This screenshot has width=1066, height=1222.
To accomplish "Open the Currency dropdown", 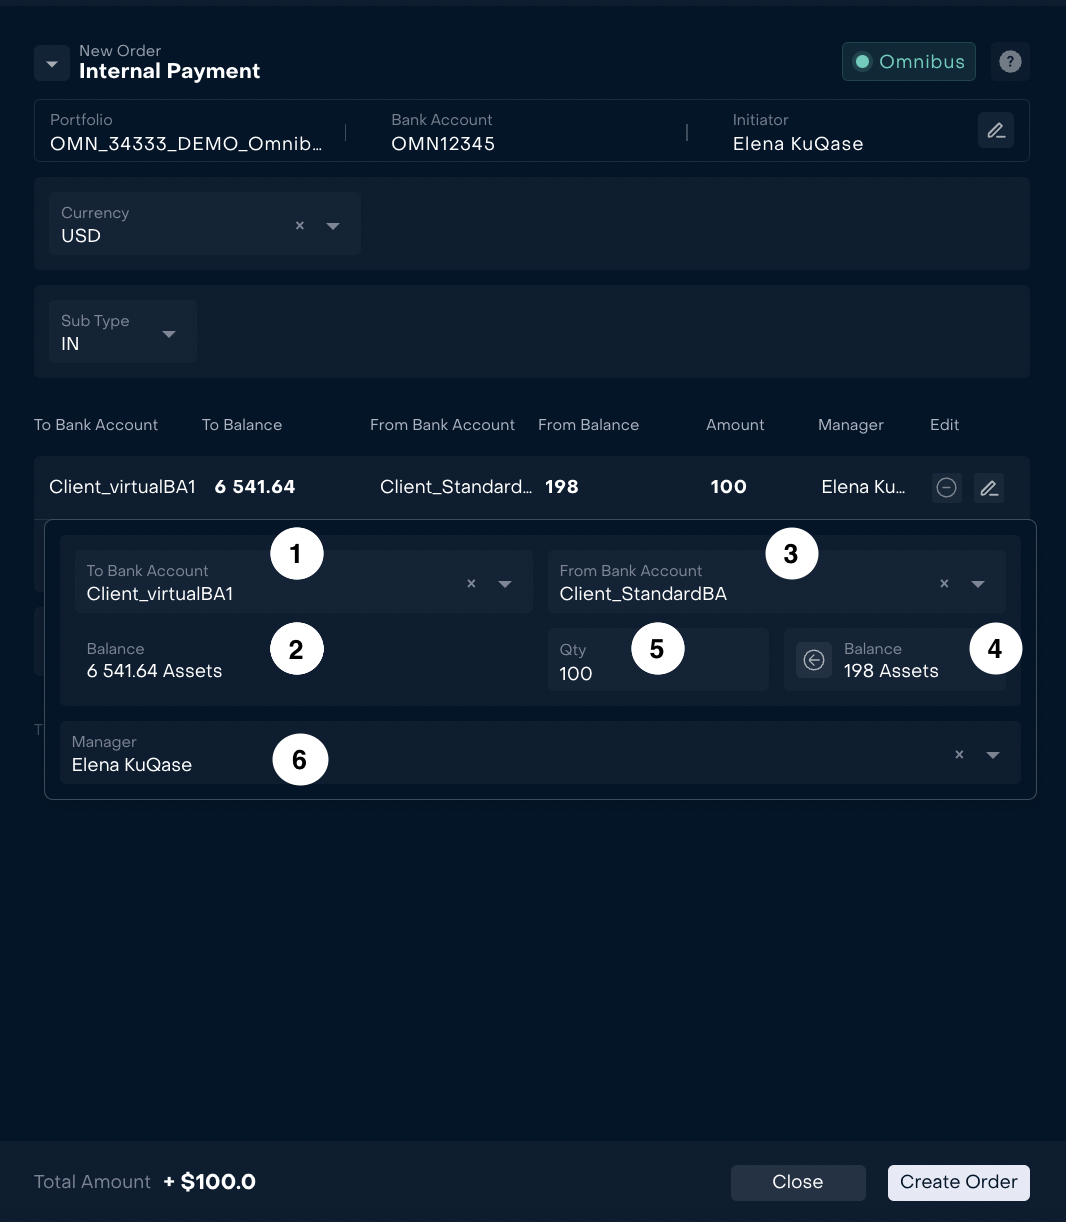I will click(333, 226).
